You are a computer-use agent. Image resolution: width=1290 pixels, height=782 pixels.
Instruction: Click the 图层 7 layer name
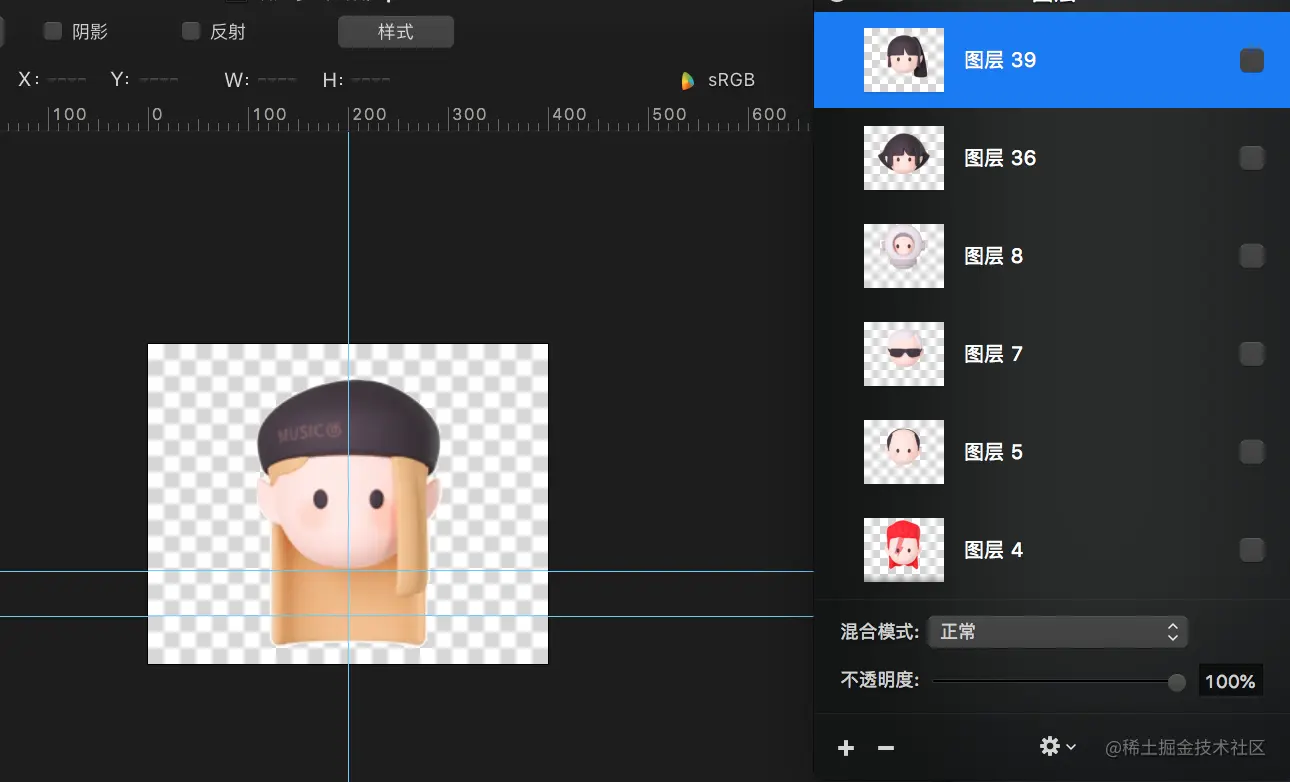tap(993, 354)
